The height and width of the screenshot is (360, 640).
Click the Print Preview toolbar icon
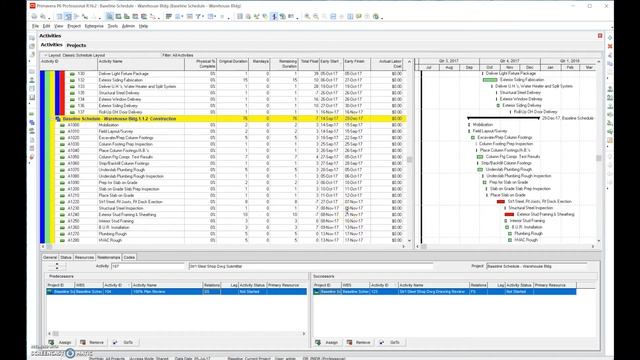(43, 17)
